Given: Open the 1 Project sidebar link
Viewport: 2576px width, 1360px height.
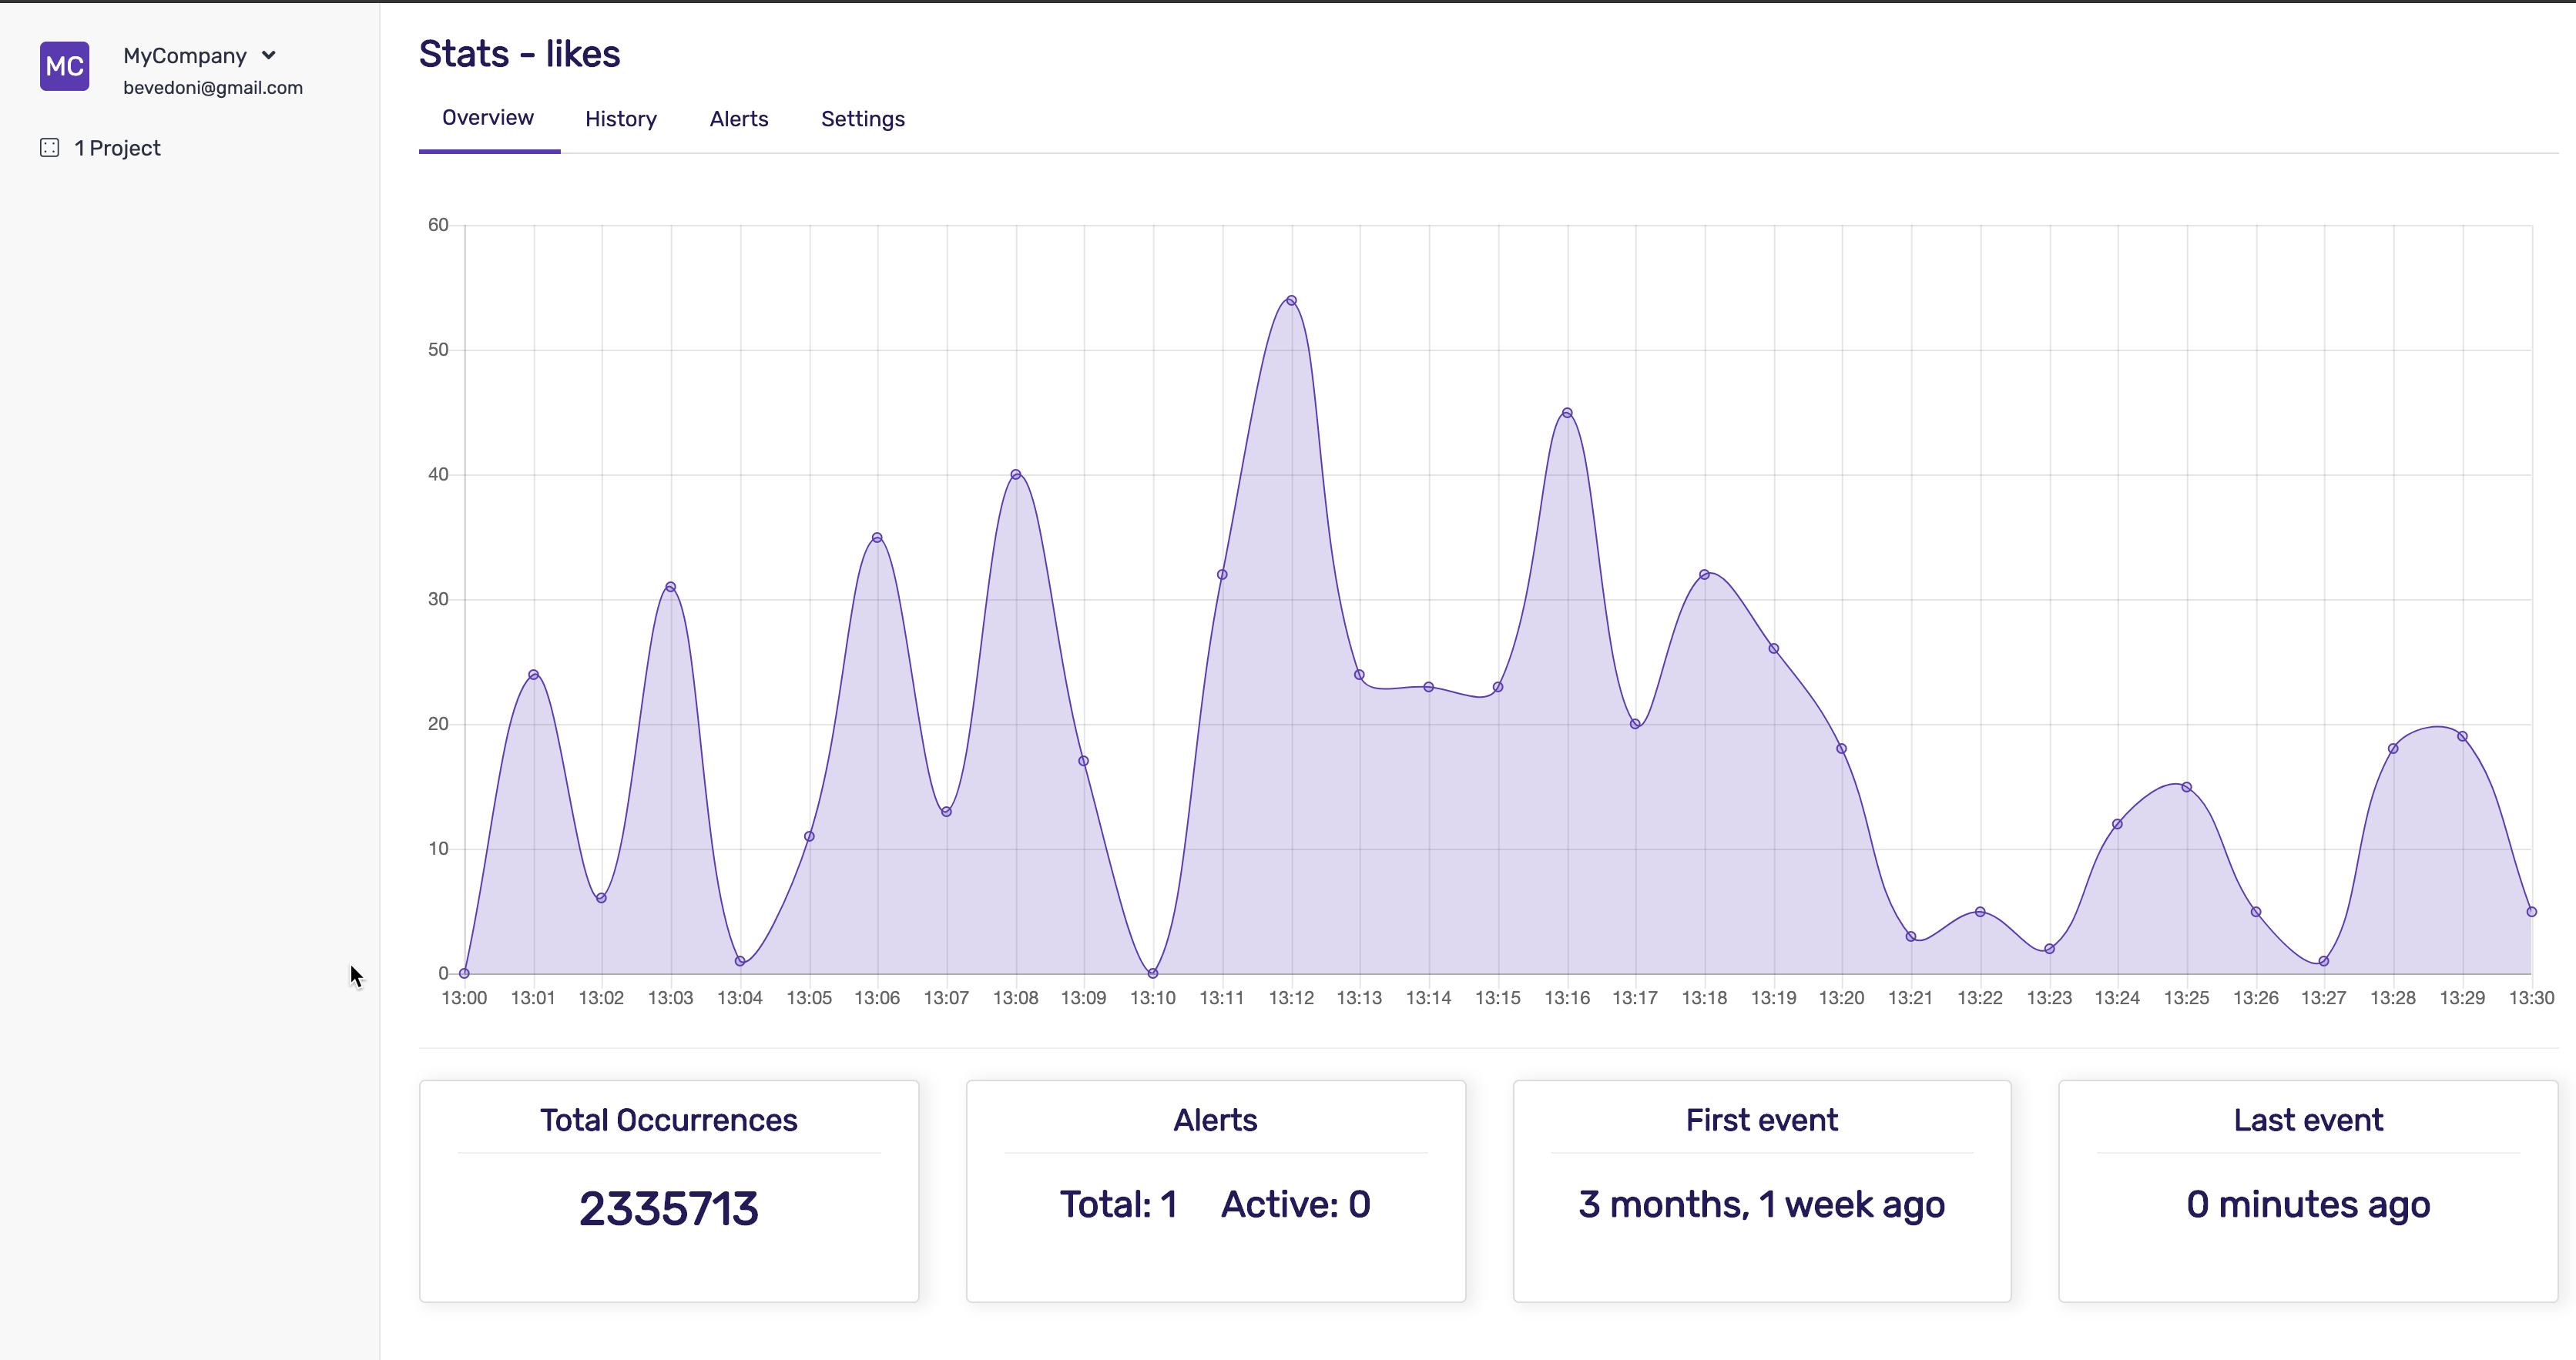Looking at the screenshot, I should point(117,148).
